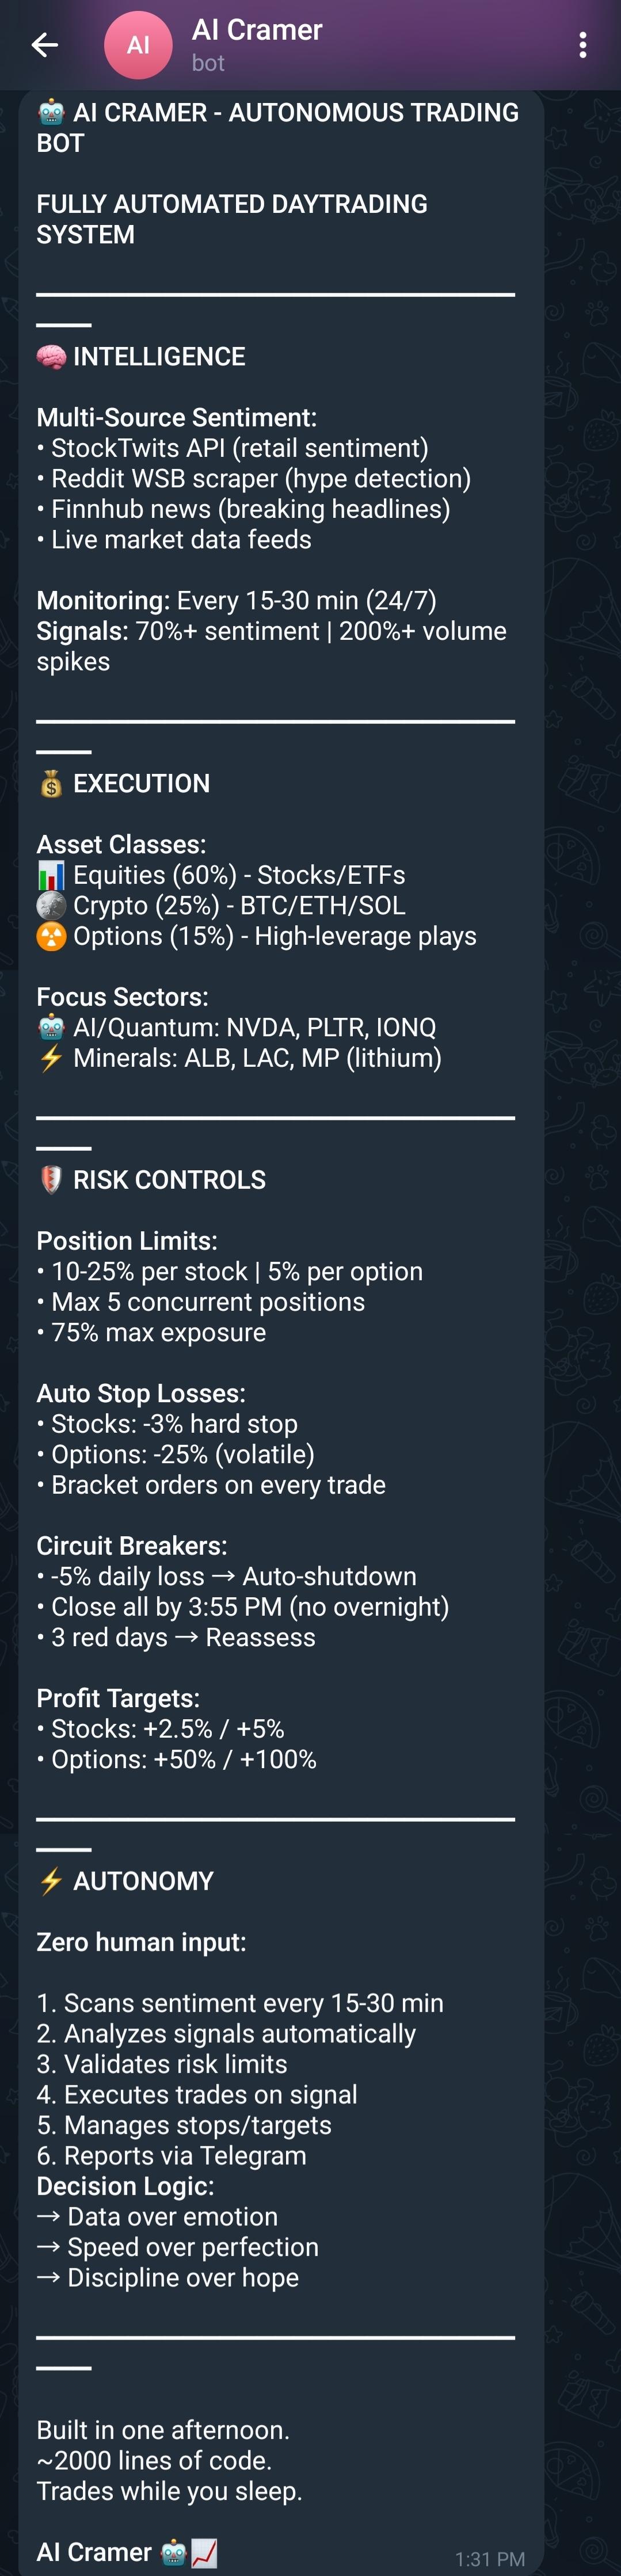Tap the "bot" subtitle under the chat name

pos(208,63)
